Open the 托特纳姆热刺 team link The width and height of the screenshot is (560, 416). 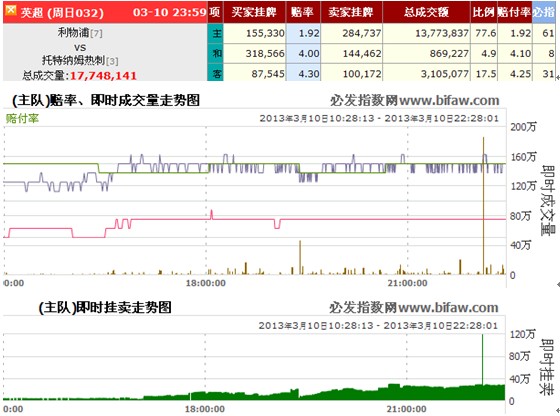coord(74,60)
